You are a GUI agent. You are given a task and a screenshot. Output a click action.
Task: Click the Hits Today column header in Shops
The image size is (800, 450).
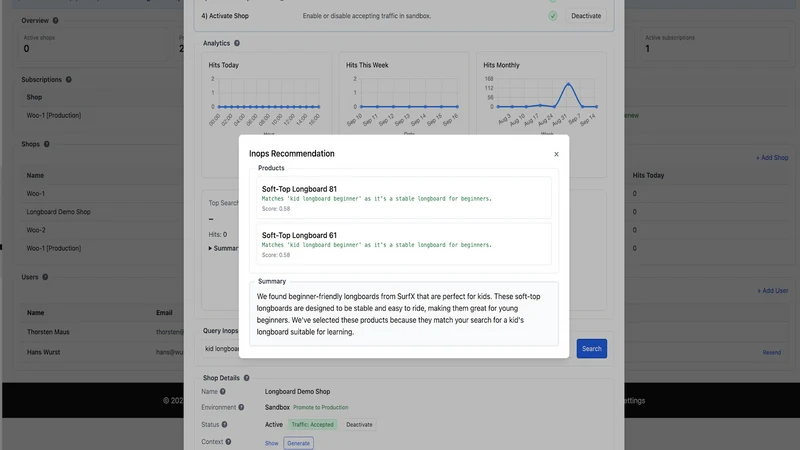click(x=648, y=176)
